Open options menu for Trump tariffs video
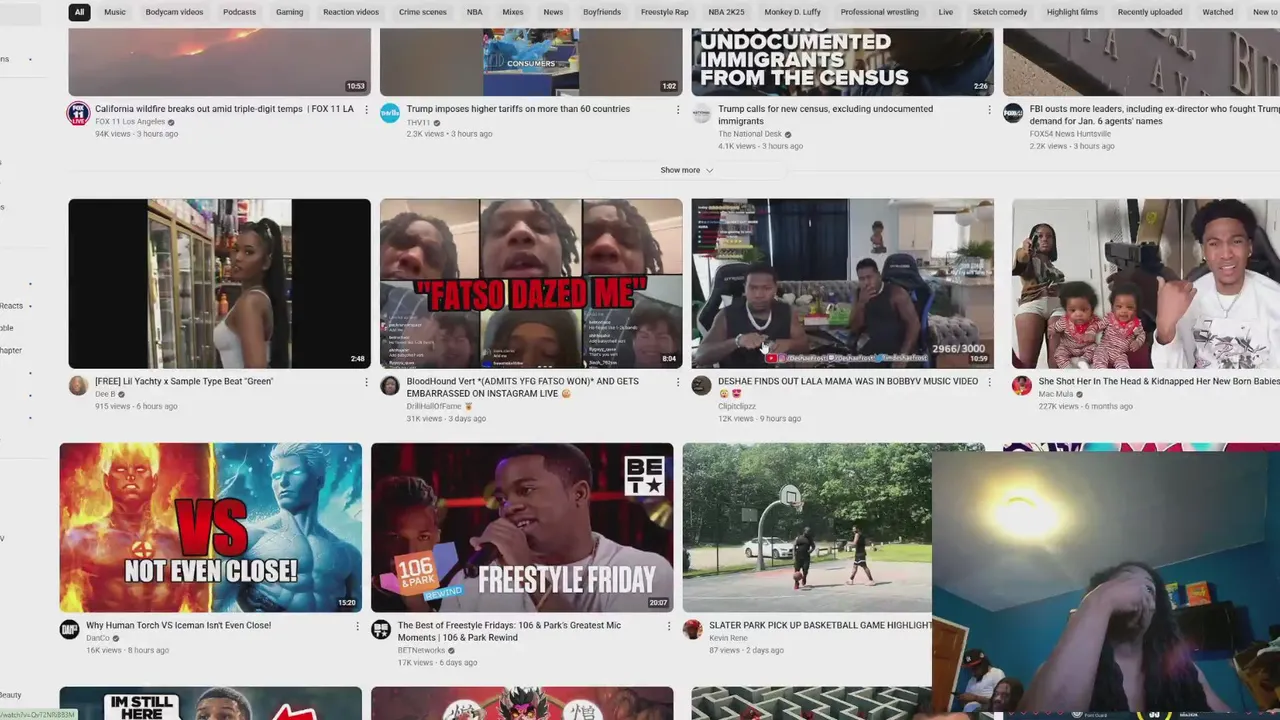 678,110
